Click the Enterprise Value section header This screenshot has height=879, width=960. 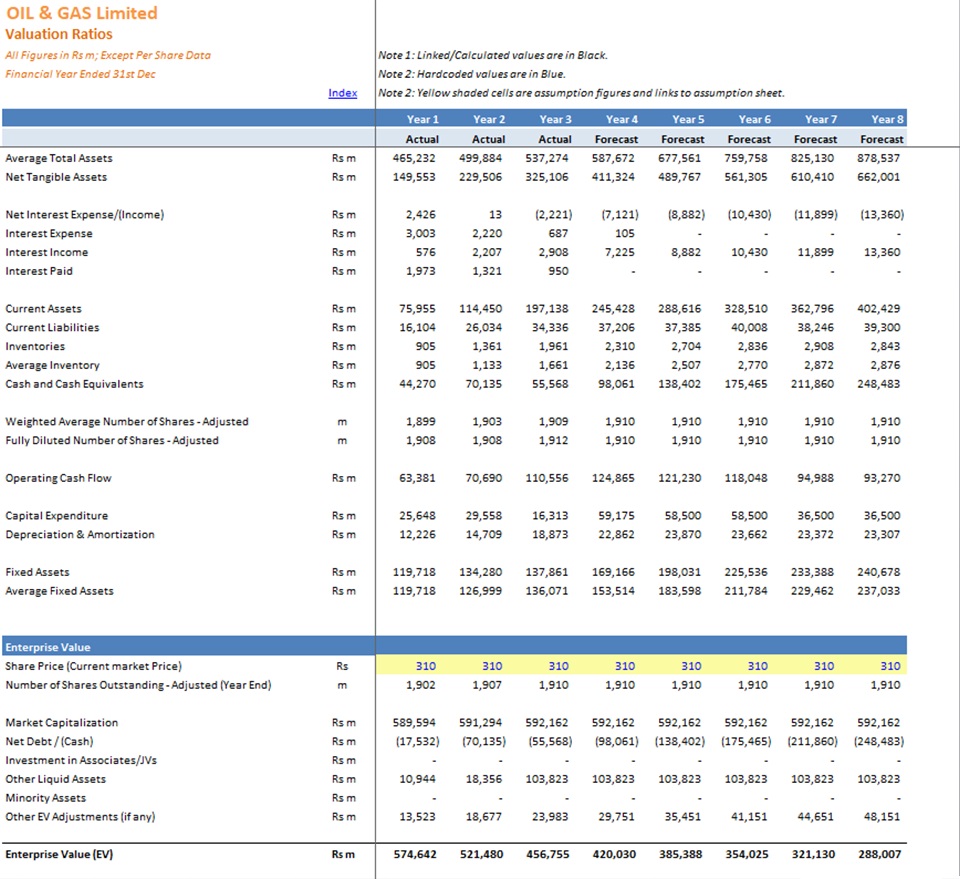(x=48, y=647)
